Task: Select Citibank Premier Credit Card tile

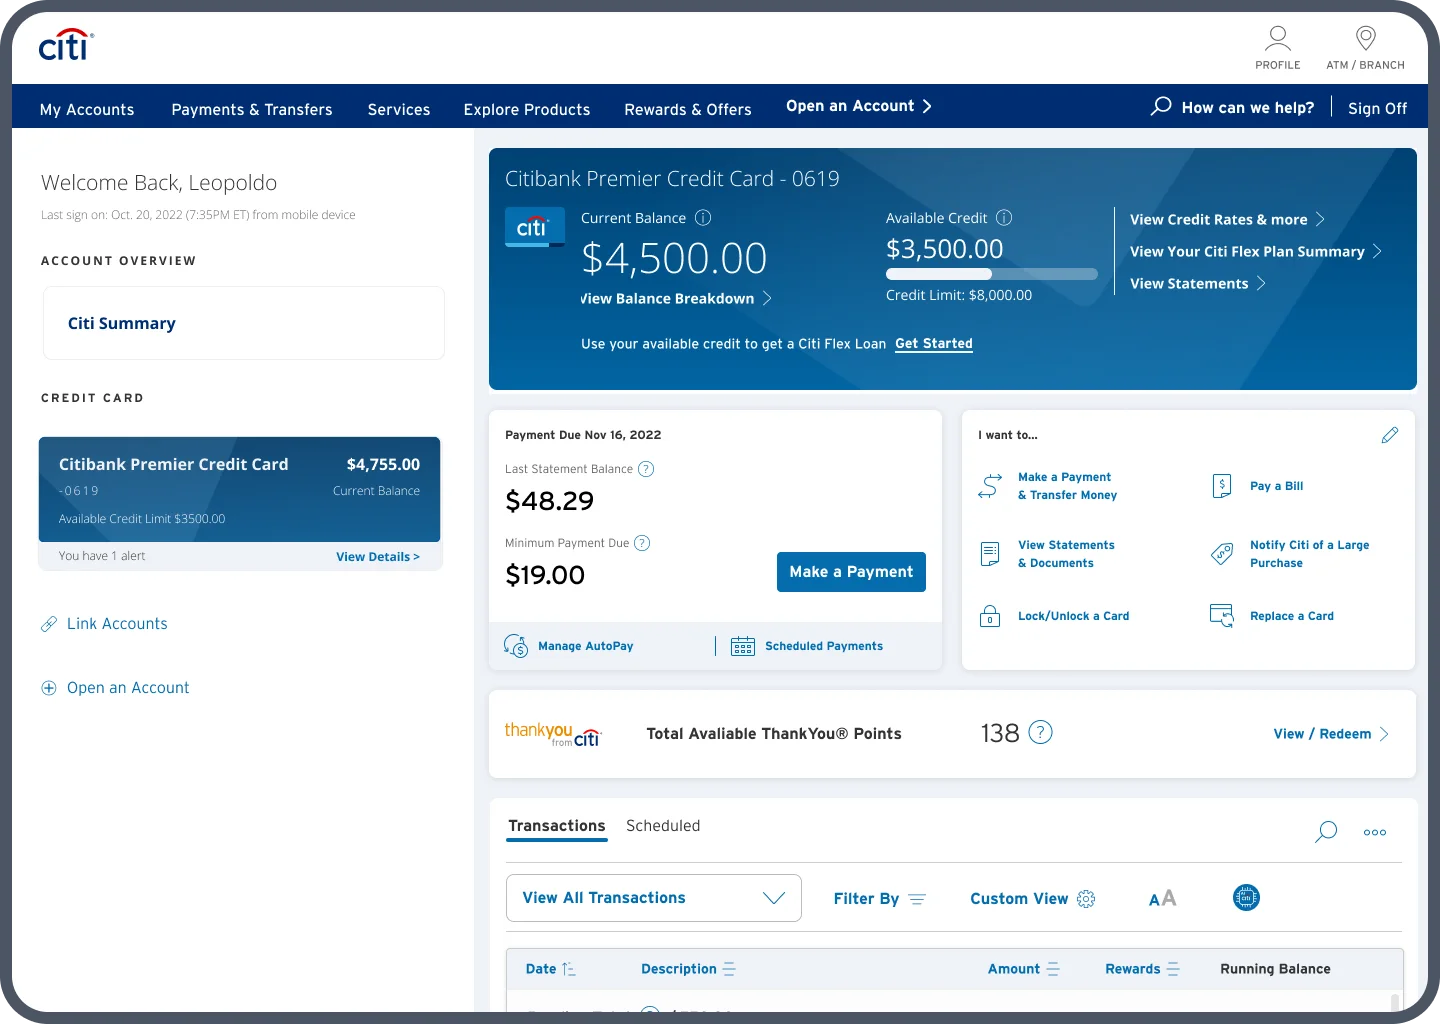Action: tap(240, 490)
